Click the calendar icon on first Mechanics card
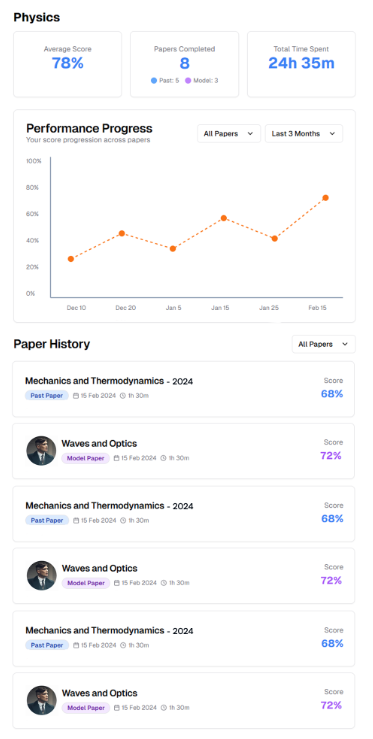This screenshot has width=373, height=739. (x=76, y=396)
